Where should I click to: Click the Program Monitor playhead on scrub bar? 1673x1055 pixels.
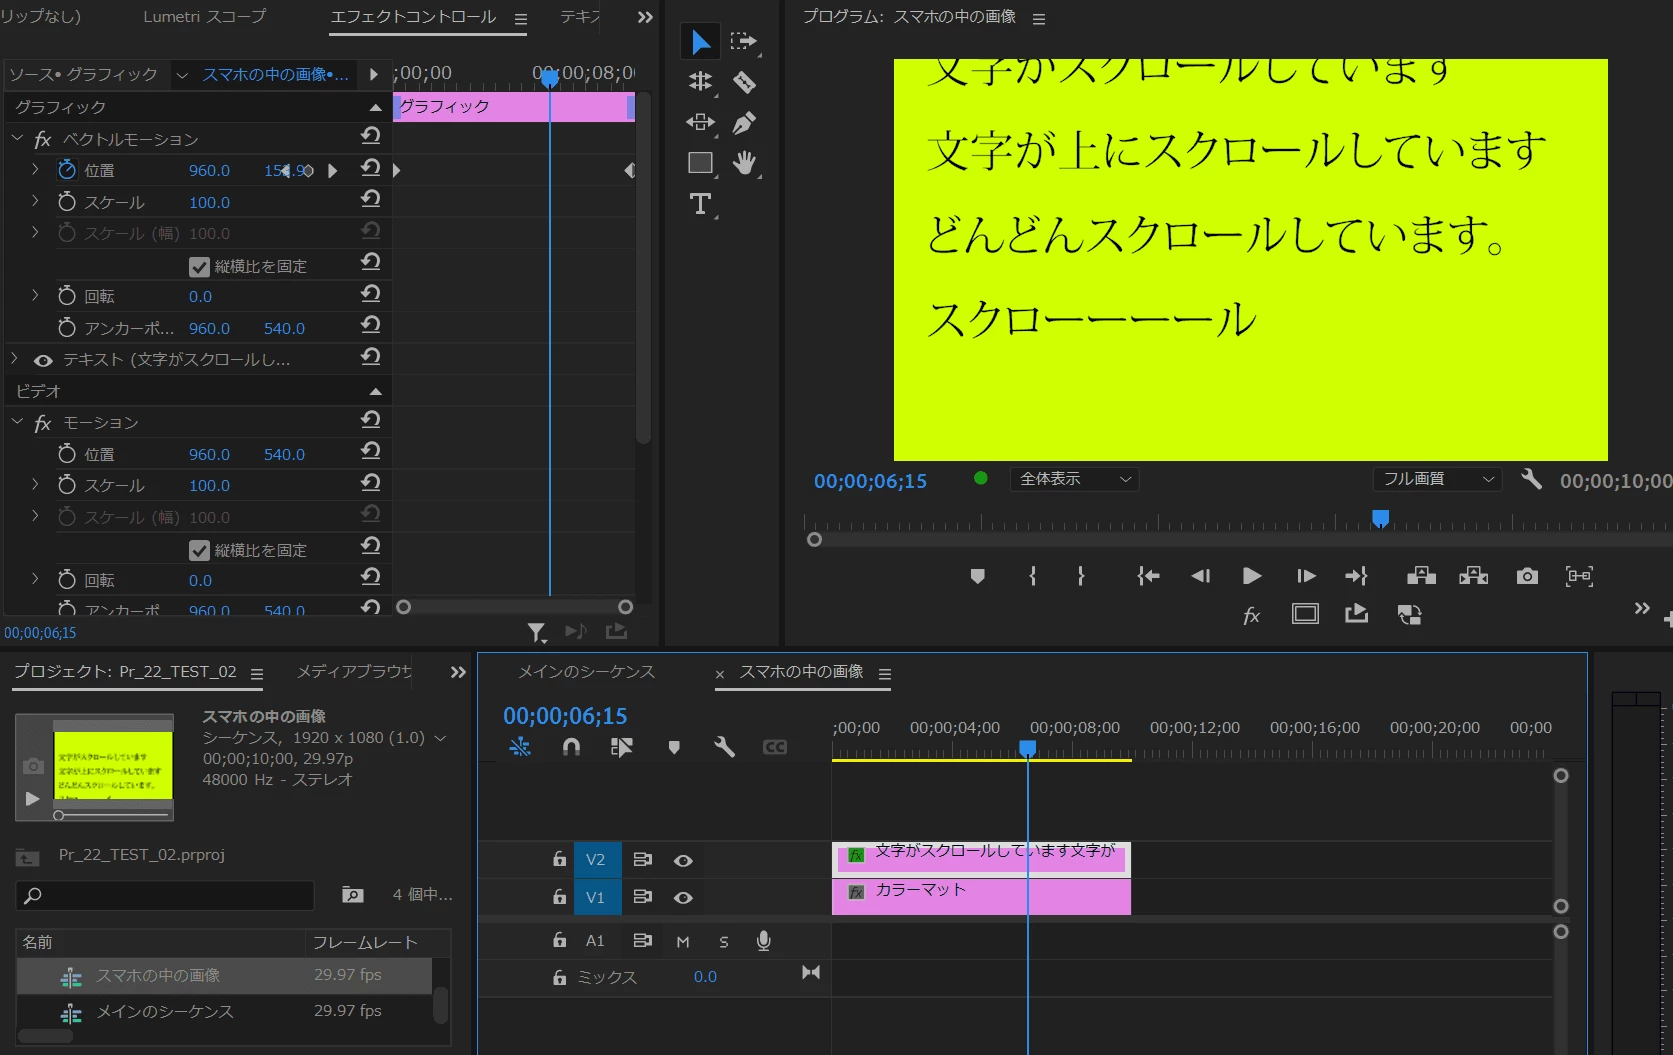click(x=1380, y=518)
